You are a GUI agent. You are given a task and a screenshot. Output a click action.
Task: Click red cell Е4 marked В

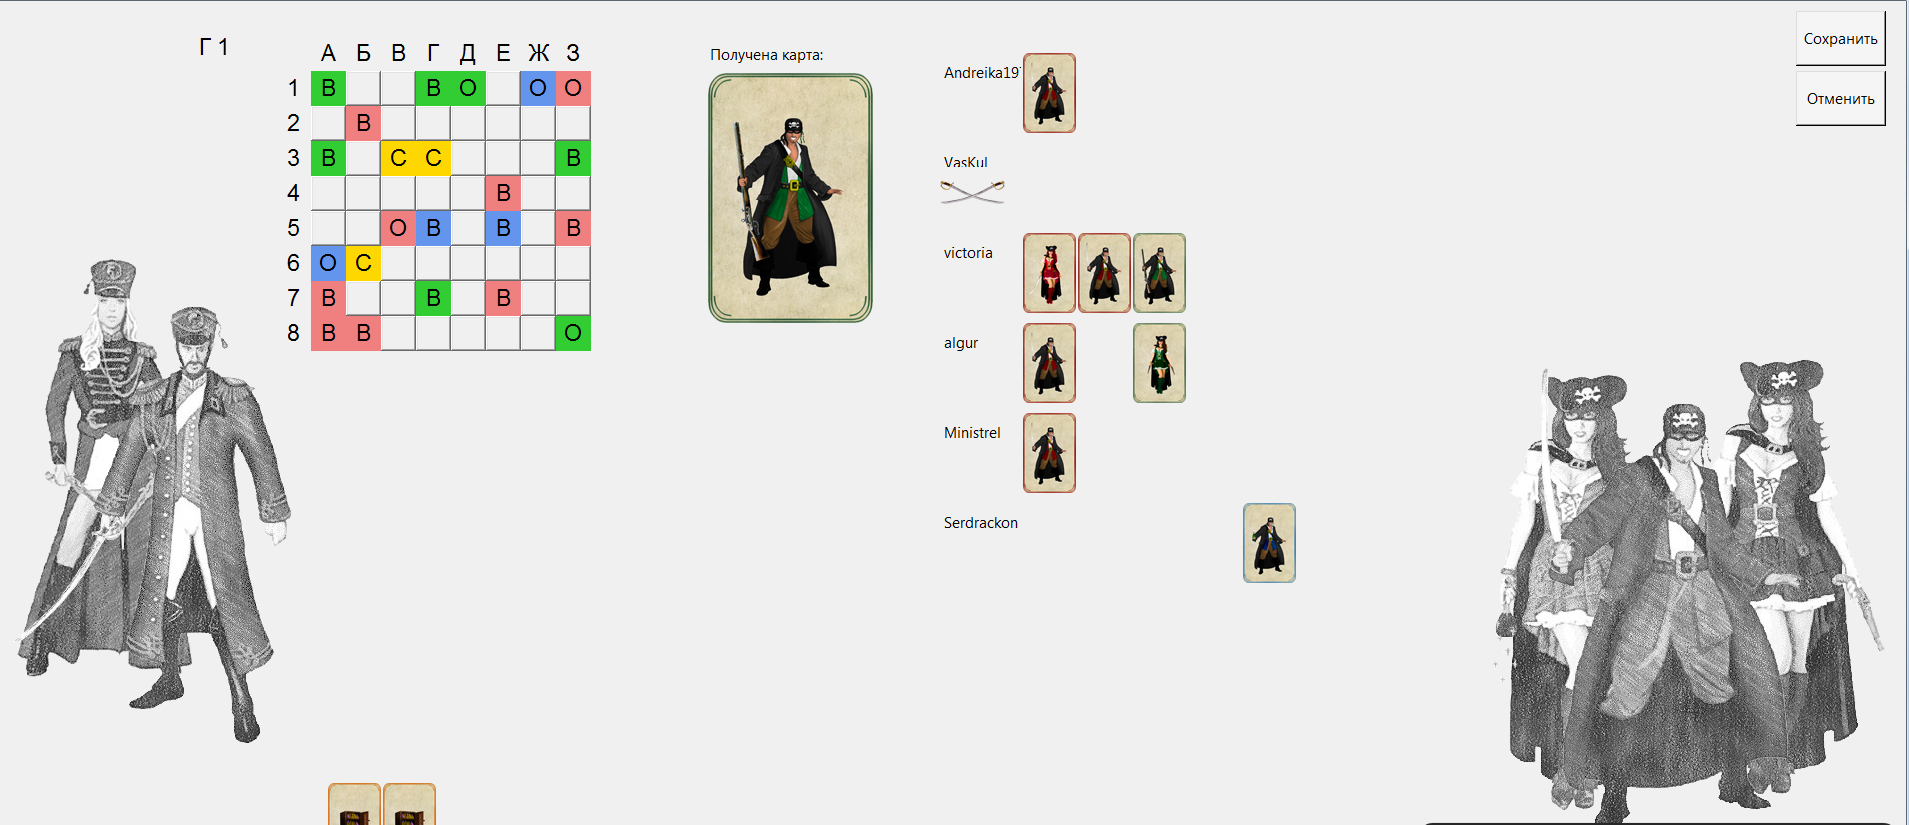click(x=503, y=193)
